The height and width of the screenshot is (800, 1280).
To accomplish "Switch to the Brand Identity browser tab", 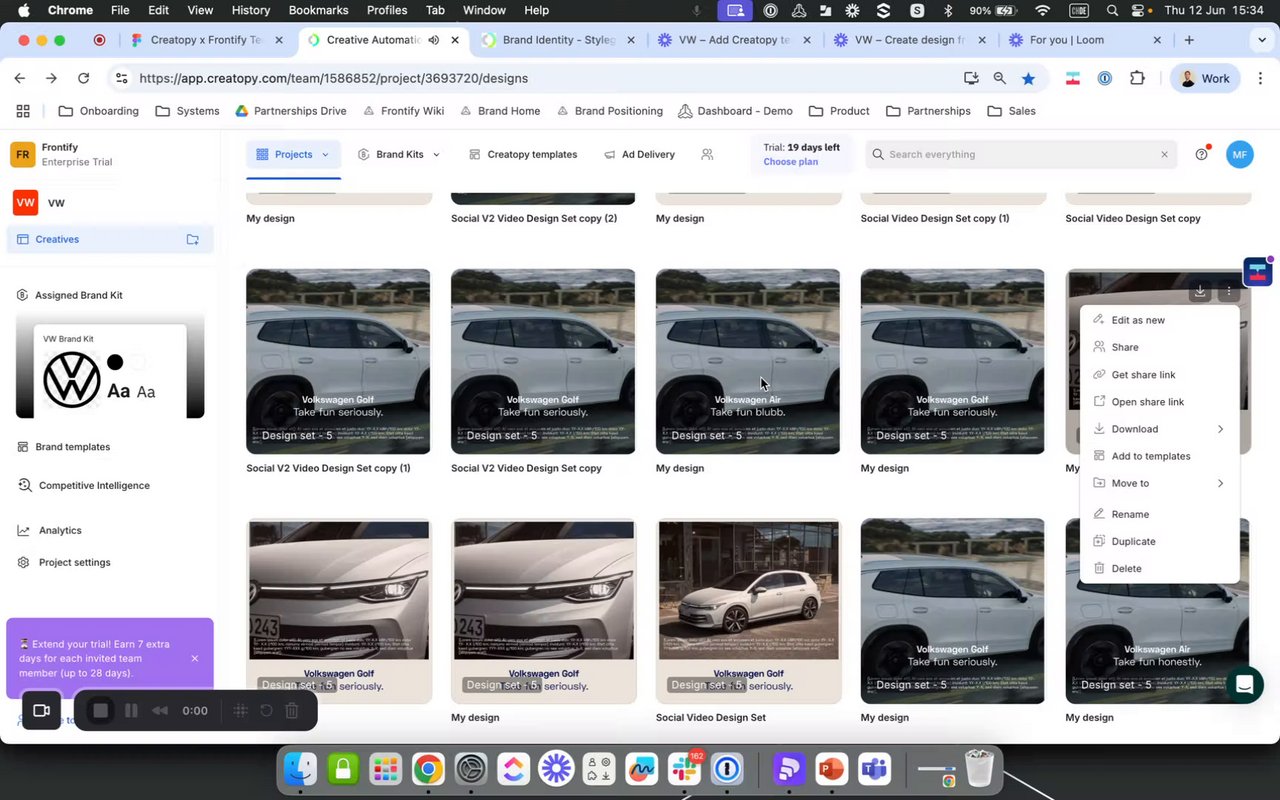I will (x=558, y=40).
